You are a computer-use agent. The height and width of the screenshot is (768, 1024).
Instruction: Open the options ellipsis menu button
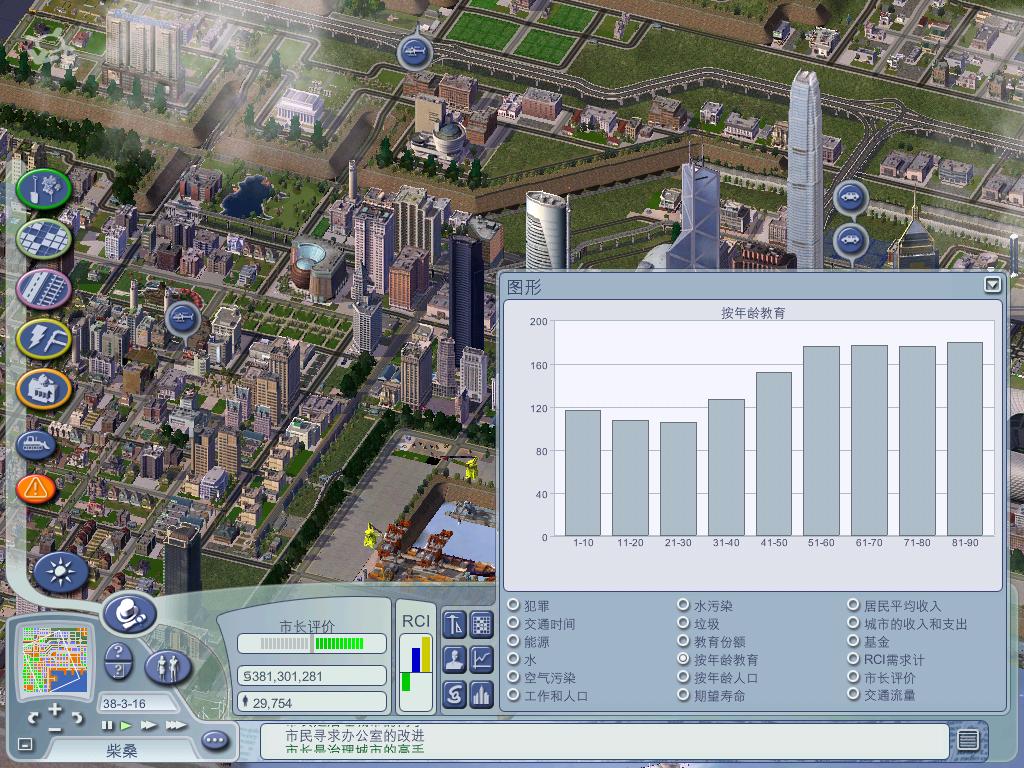point(215,740)
